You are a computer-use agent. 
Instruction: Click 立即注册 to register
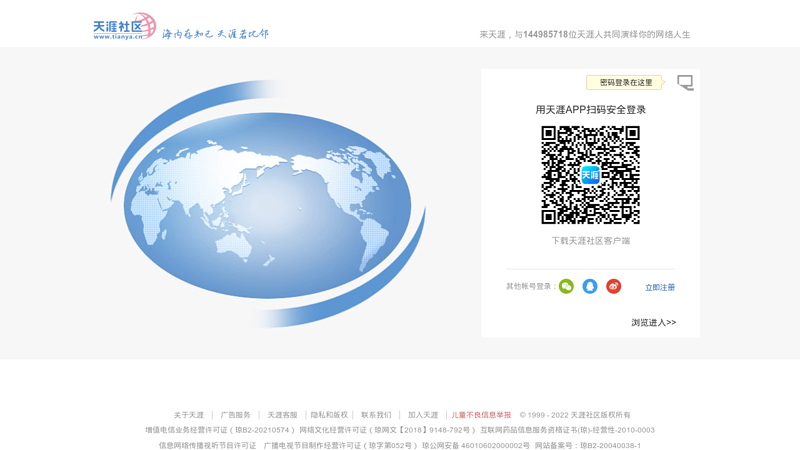point(660,287)
